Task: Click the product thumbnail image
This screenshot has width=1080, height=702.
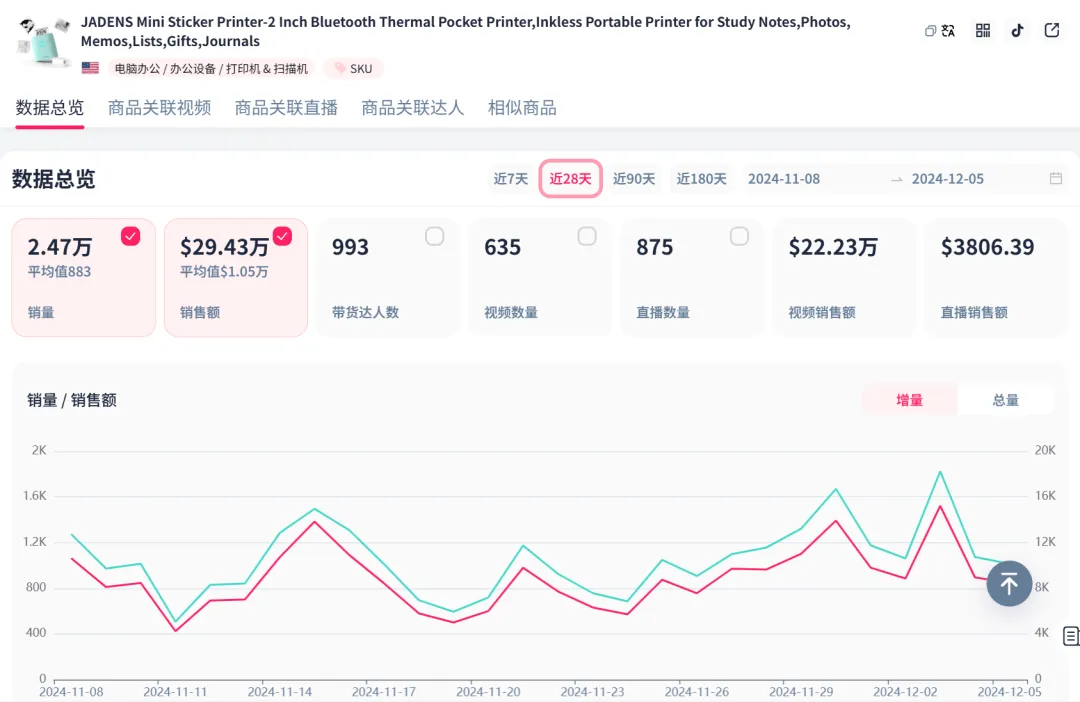Action: [44, 42]
